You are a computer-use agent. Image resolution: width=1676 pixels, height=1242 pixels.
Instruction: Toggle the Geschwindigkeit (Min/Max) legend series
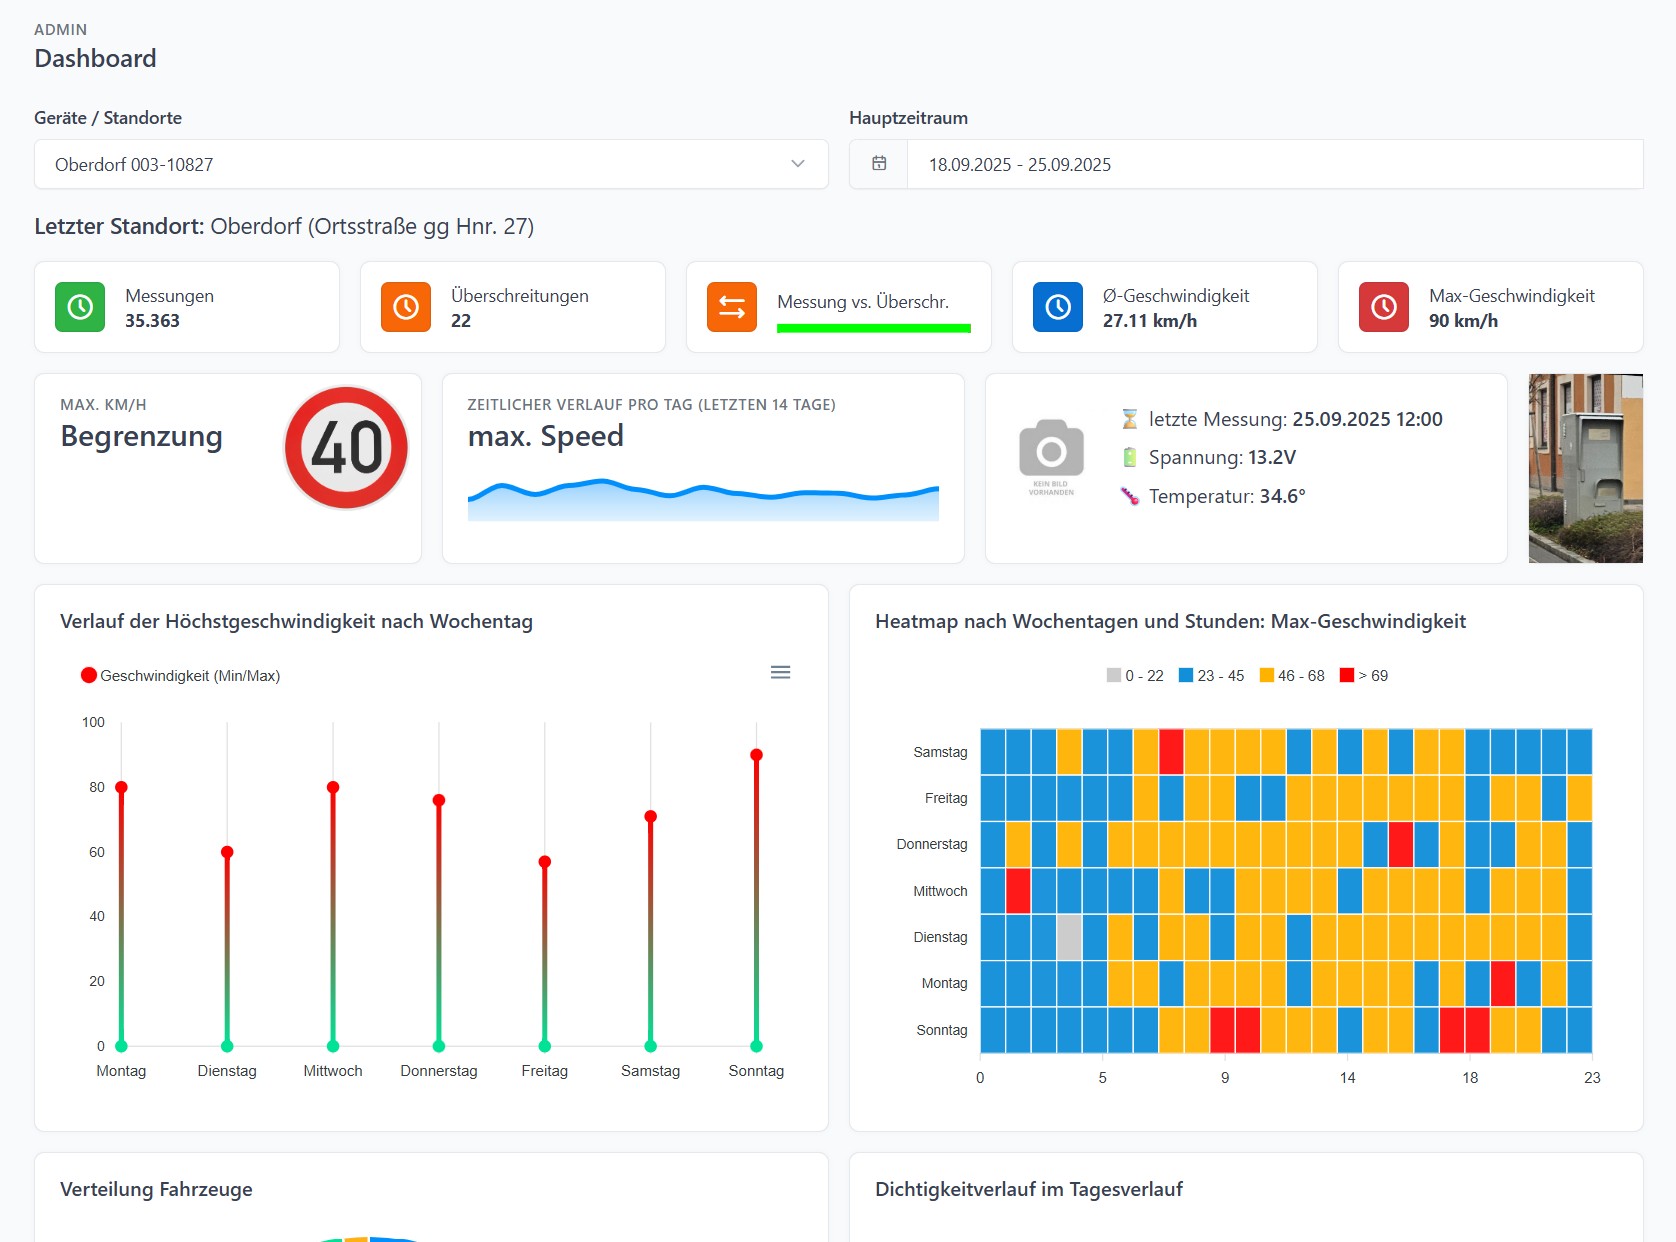(180, 676)
